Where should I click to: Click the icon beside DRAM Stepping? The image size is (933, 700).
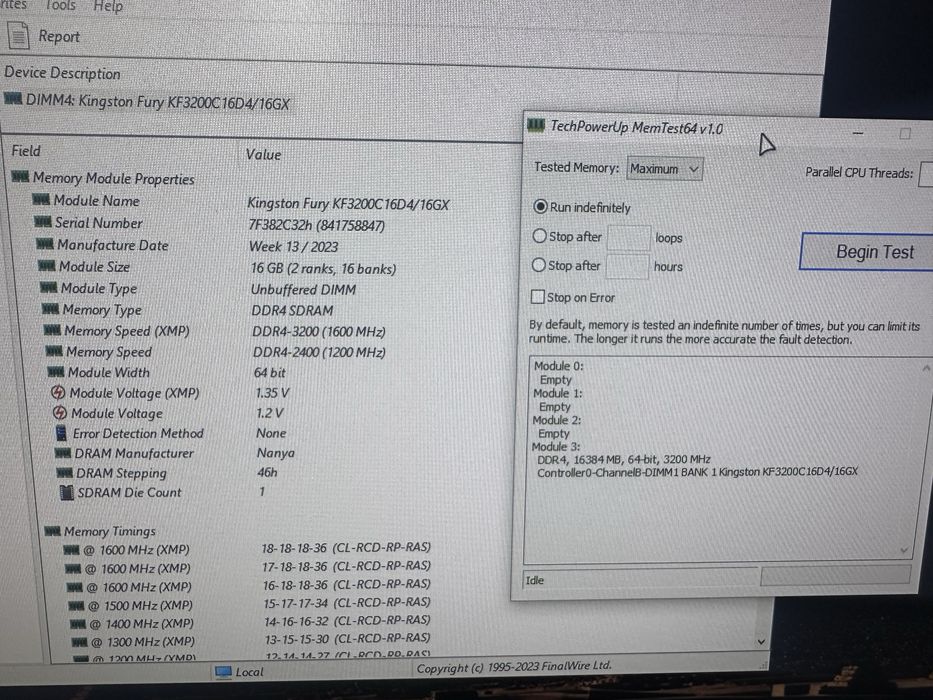65,473
